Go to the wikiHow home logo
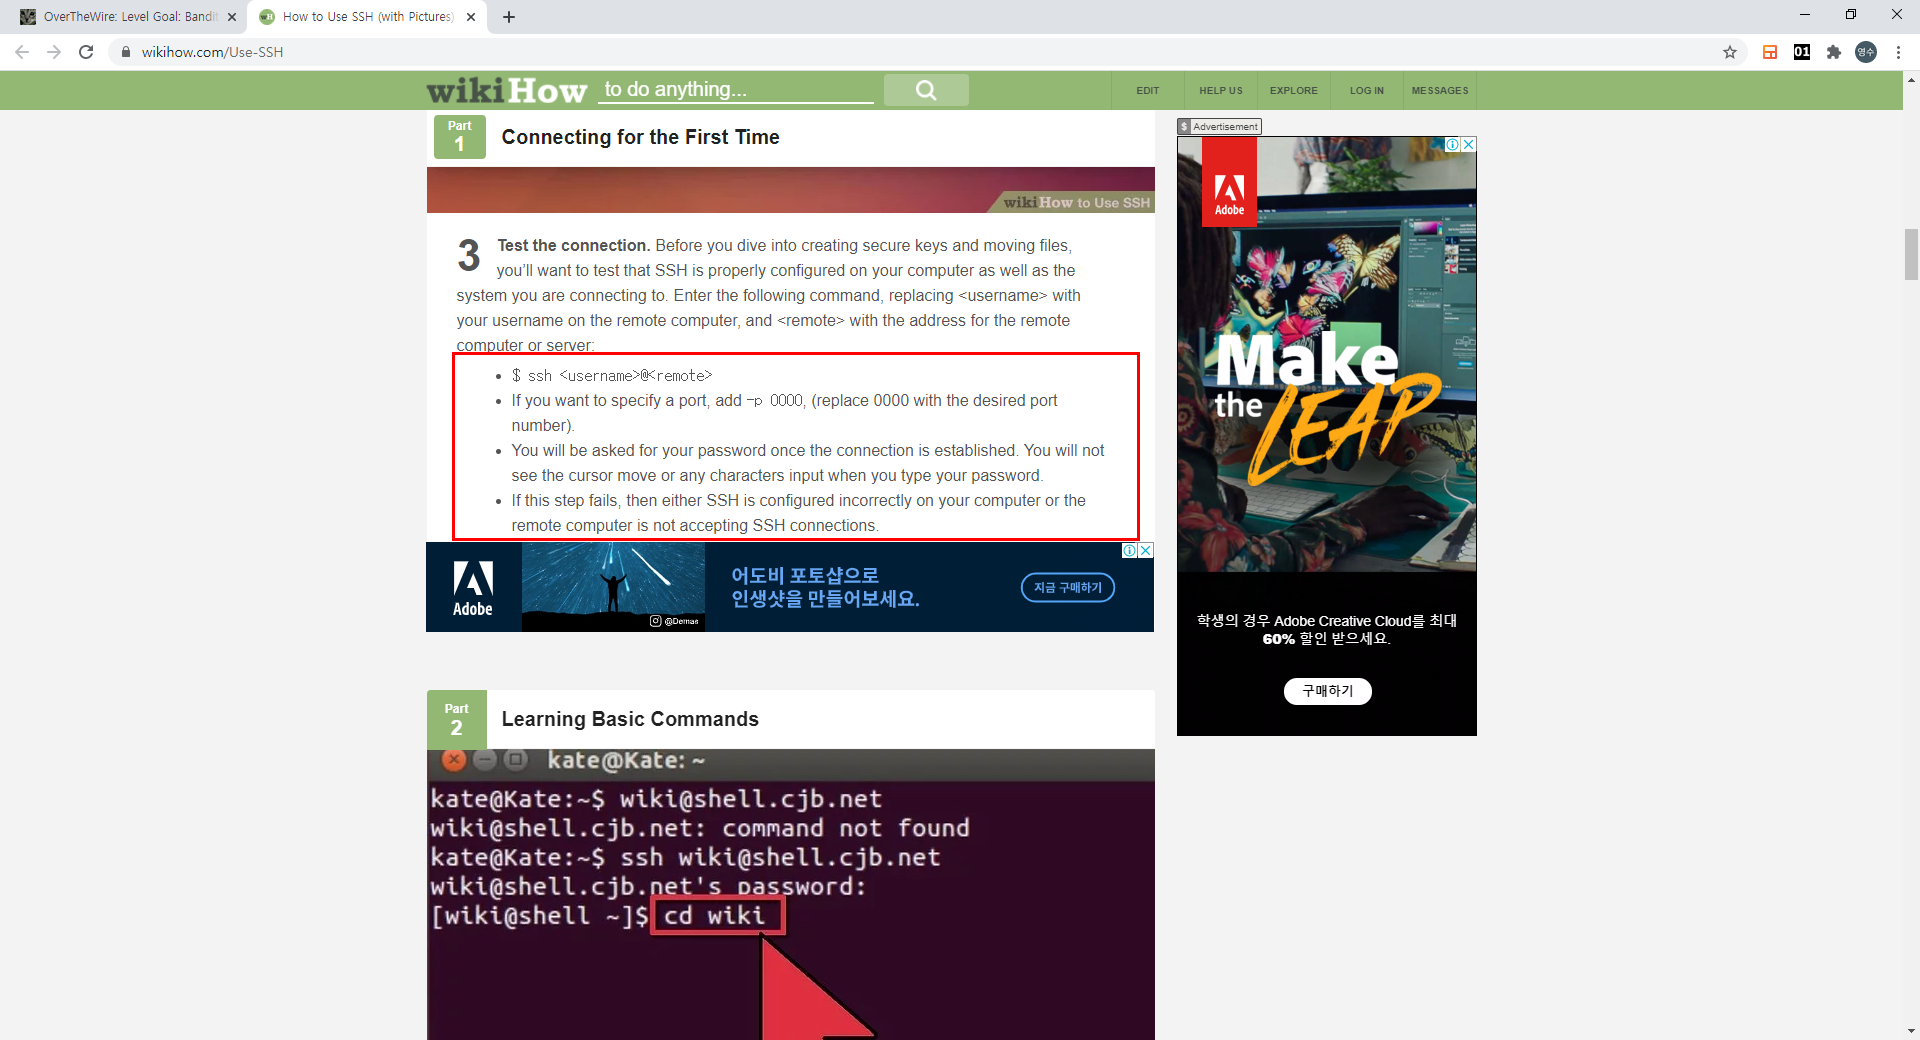 (507, 90)
